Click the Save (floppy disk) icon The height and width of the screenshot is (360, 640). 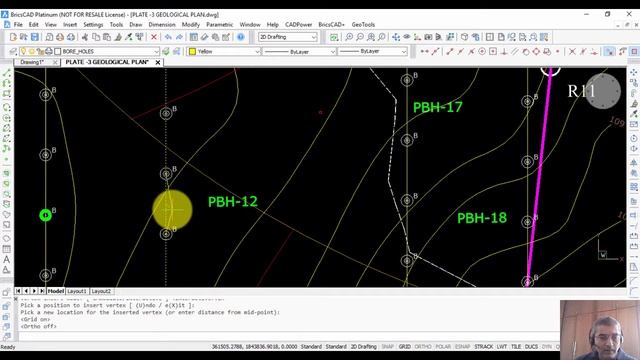(35, 37)
